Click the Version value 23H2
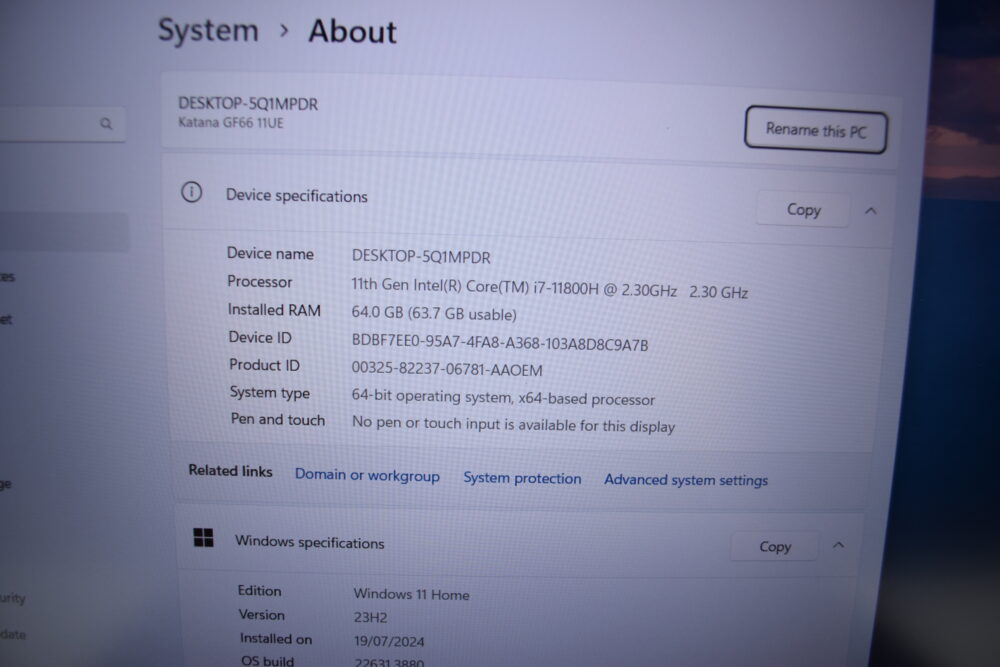 (x=371, y=617)
